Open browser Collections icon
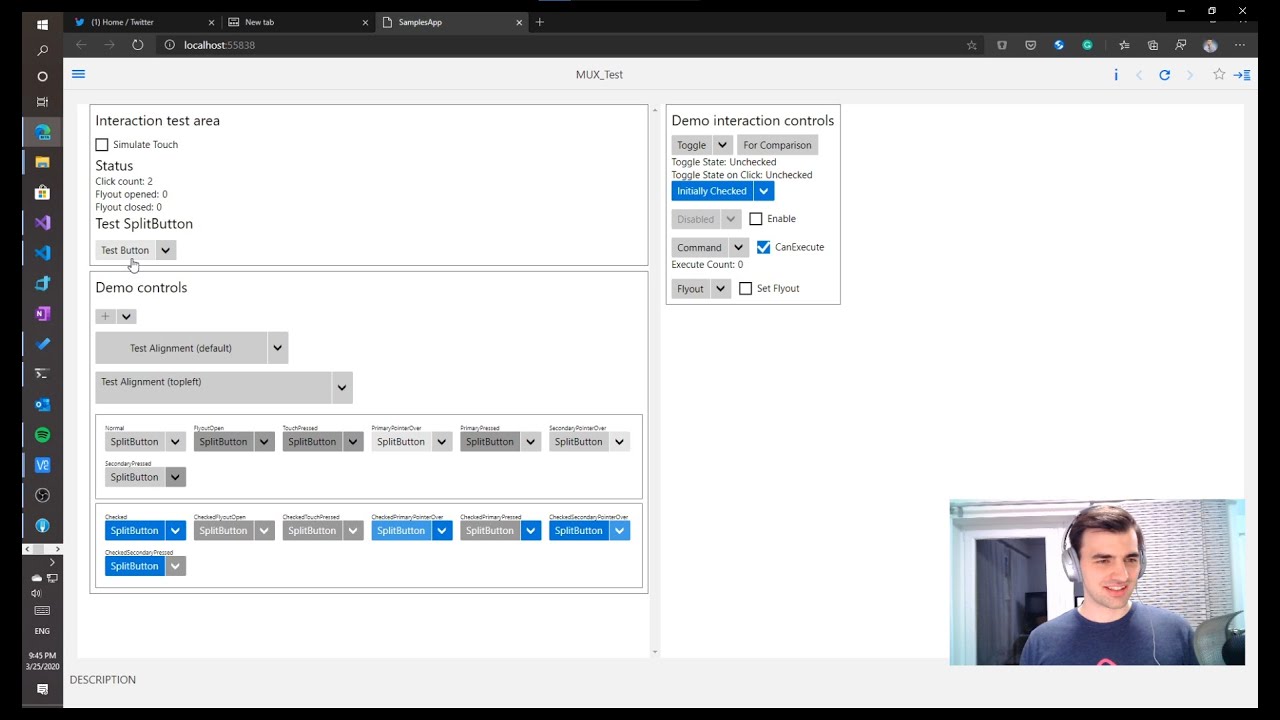1280x720 pixels. [1153, 45]
